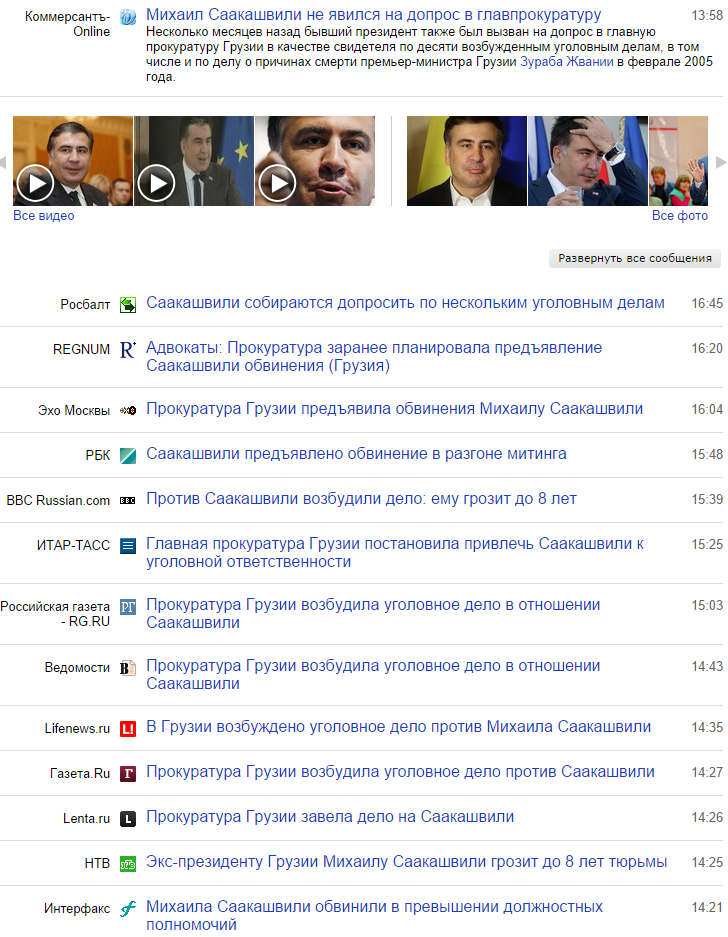Image resolution: width=728 pixels, height=937 pixels.
Task: Click the Lifenews.ru source icon
Action: 128,729
